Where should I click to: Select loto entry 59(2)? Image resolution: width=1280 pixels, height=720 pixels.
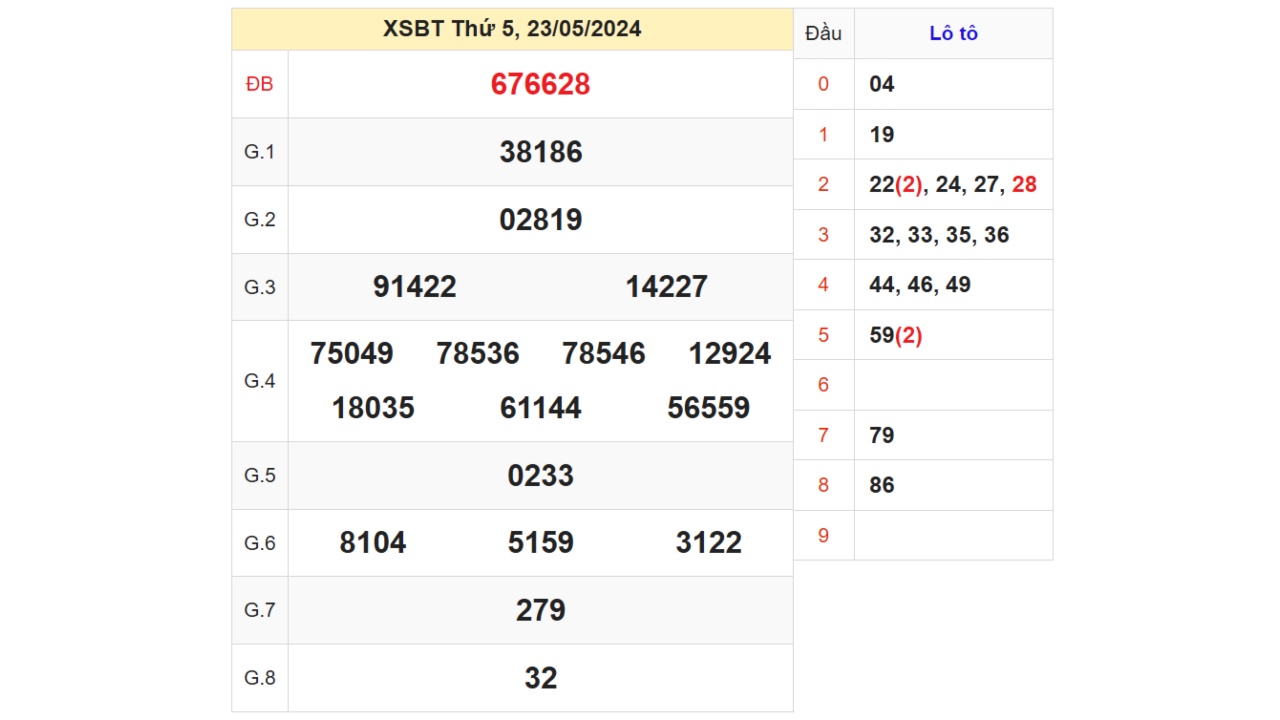[x=896, y=335]
